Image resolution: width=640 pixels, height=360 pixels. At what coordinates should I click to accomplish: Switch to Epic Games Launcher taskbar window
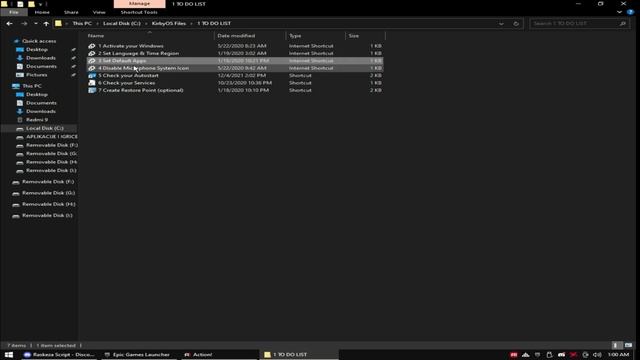137,355
